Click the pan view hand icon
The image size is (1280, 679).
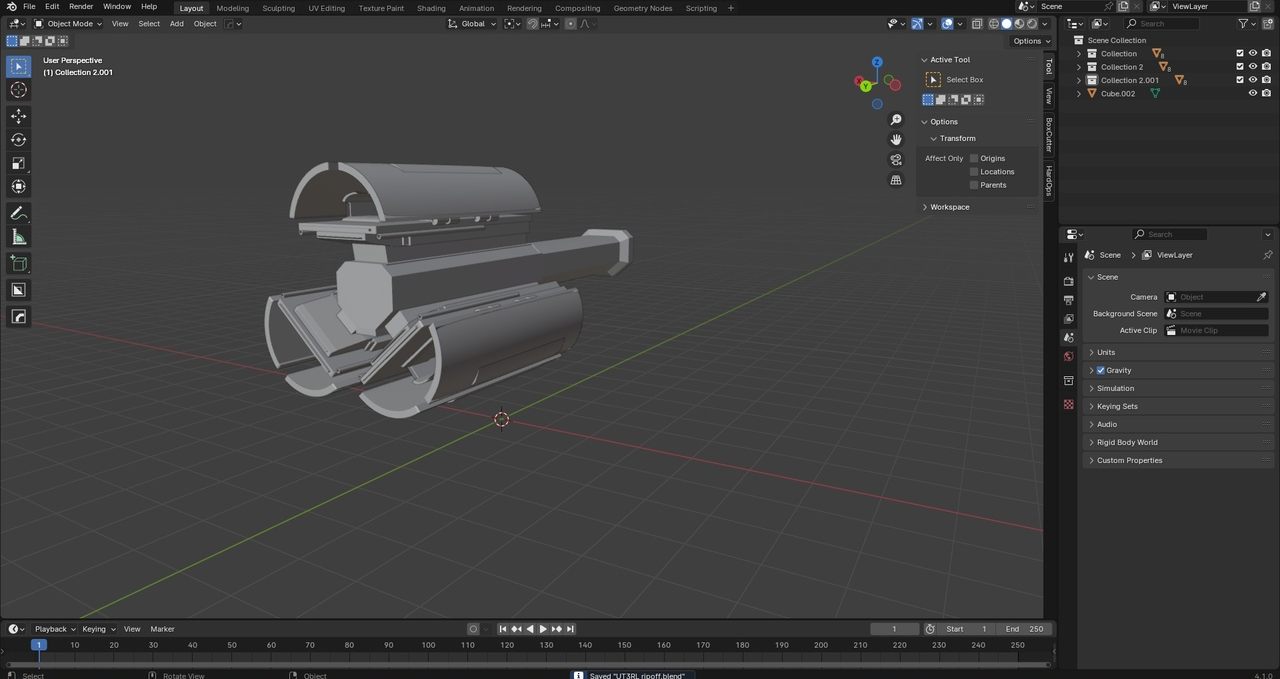(x=896, y=139)
